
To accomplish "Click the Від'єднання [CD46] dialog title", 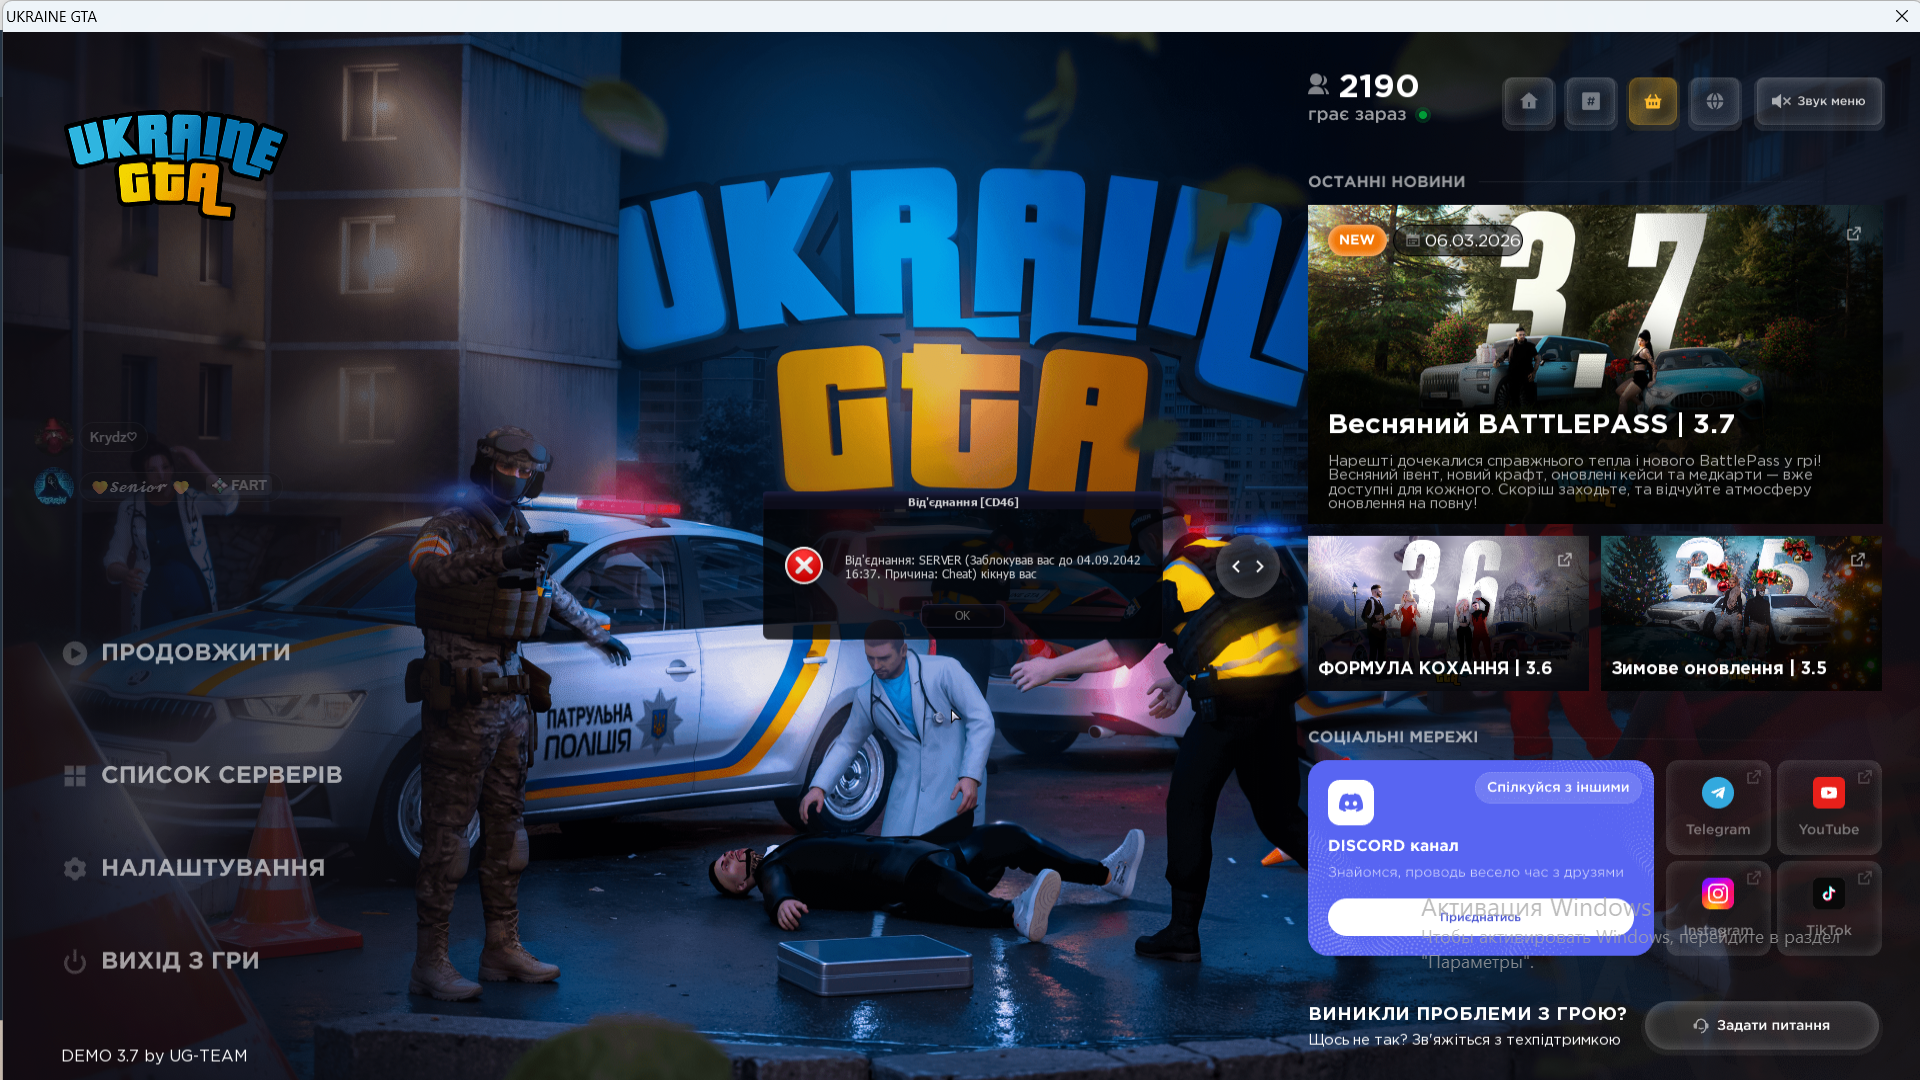I will click(x=963, y=502).
